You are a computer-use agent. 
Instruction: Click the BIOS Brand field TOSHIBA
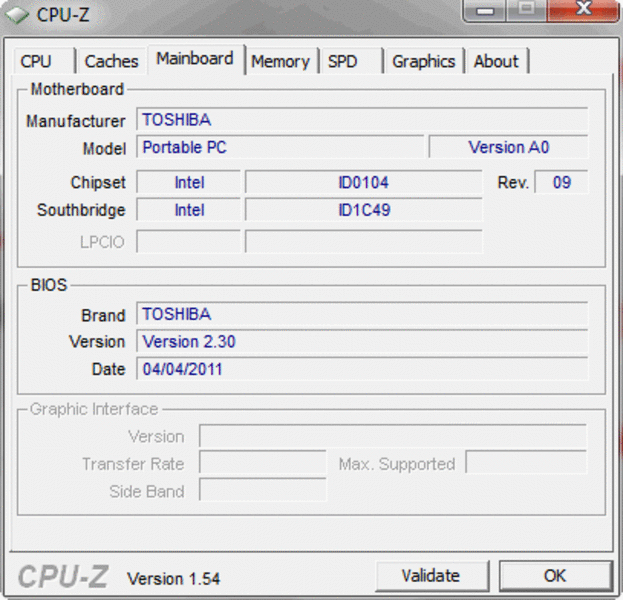click(362, 314)
